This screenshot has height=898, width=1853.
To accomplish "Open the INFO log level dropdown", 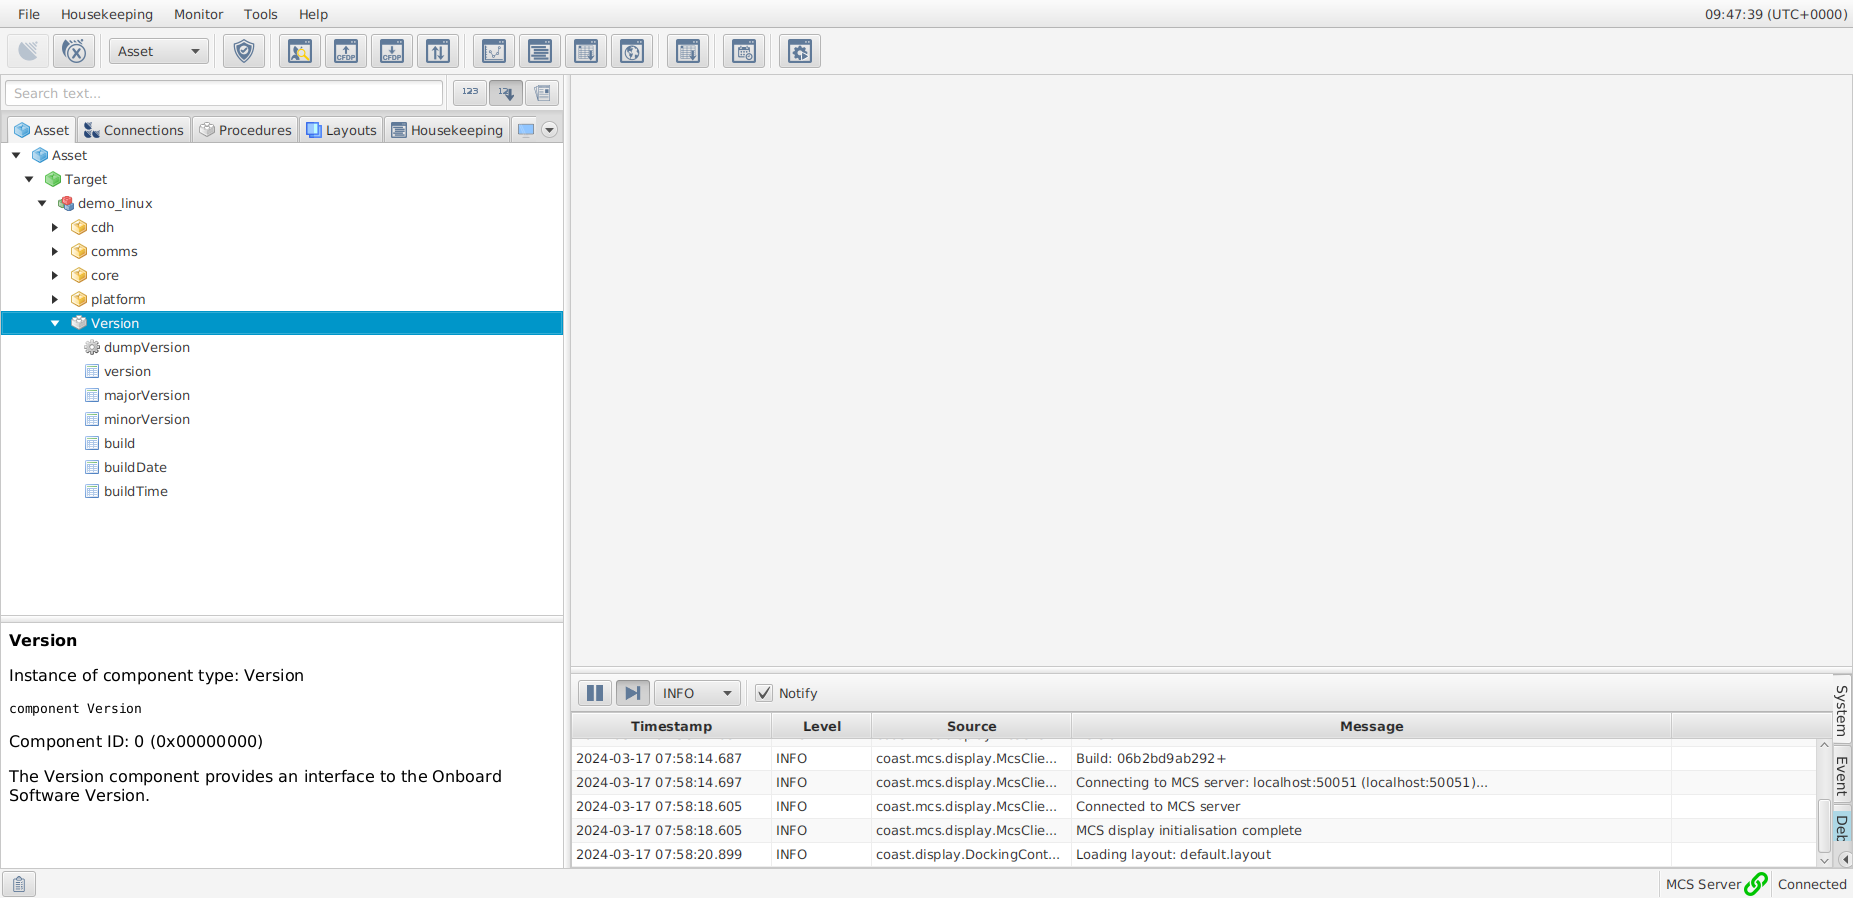I will tap(697, 693).
